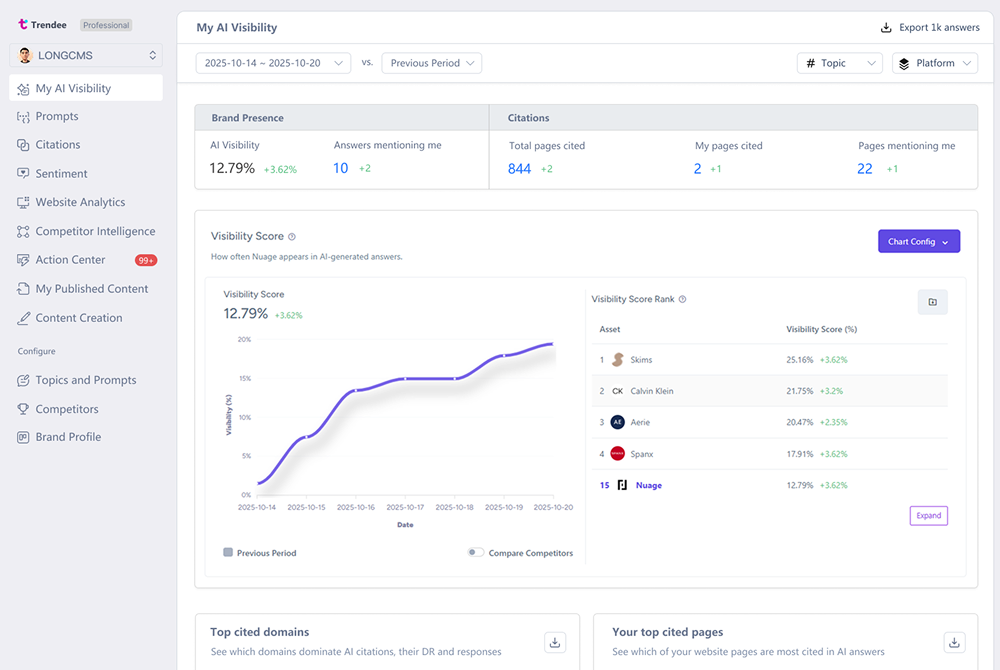Screen dimensions: 1000x670
Task: Click the Total pages cited value 844
Action: [x=519, y=169]
